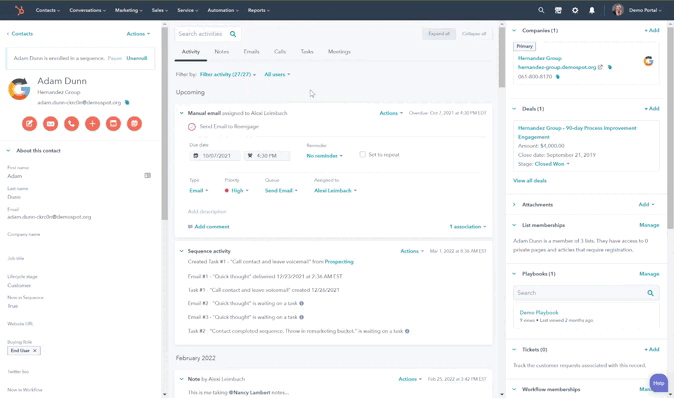This screenshot has width=674, height=398.
Task: Click info icon beside Email #3 line
Action: pos(301,317)
